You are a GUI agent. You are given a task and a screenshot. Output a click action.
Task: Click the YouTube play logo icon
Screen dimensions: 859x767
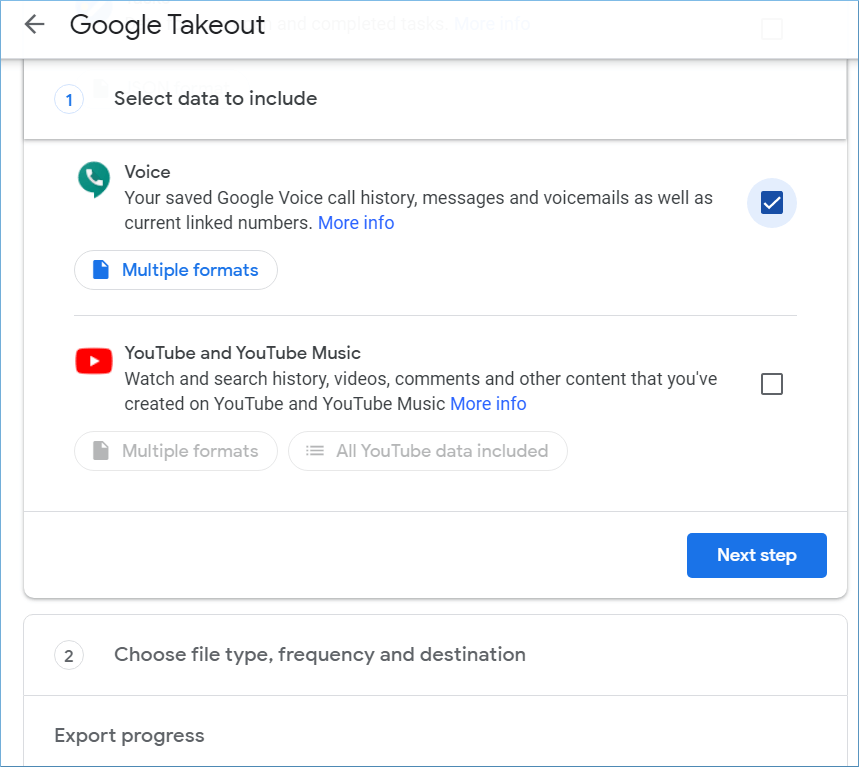(94, 361)
